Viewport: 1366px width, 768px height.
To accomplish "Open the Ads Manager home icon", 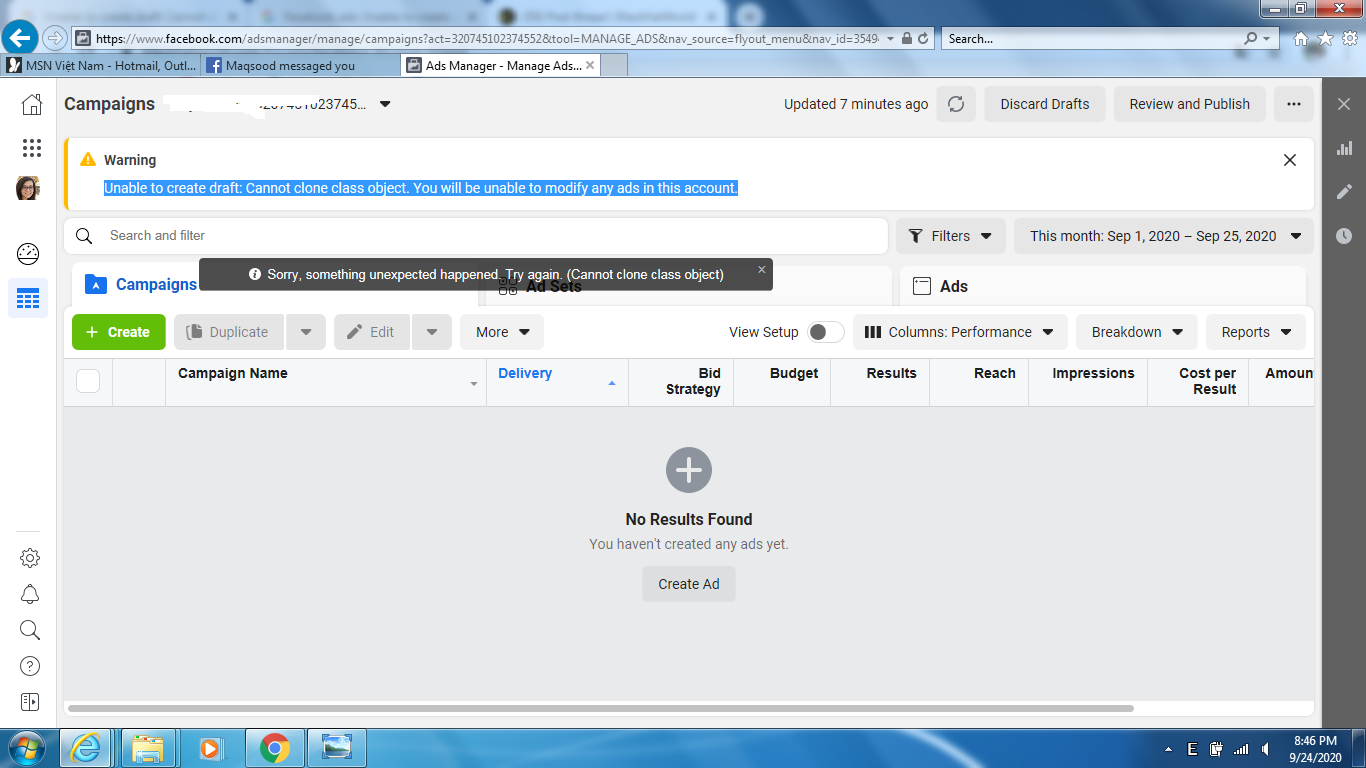I will pyautogui.click(x=32, y=104).
